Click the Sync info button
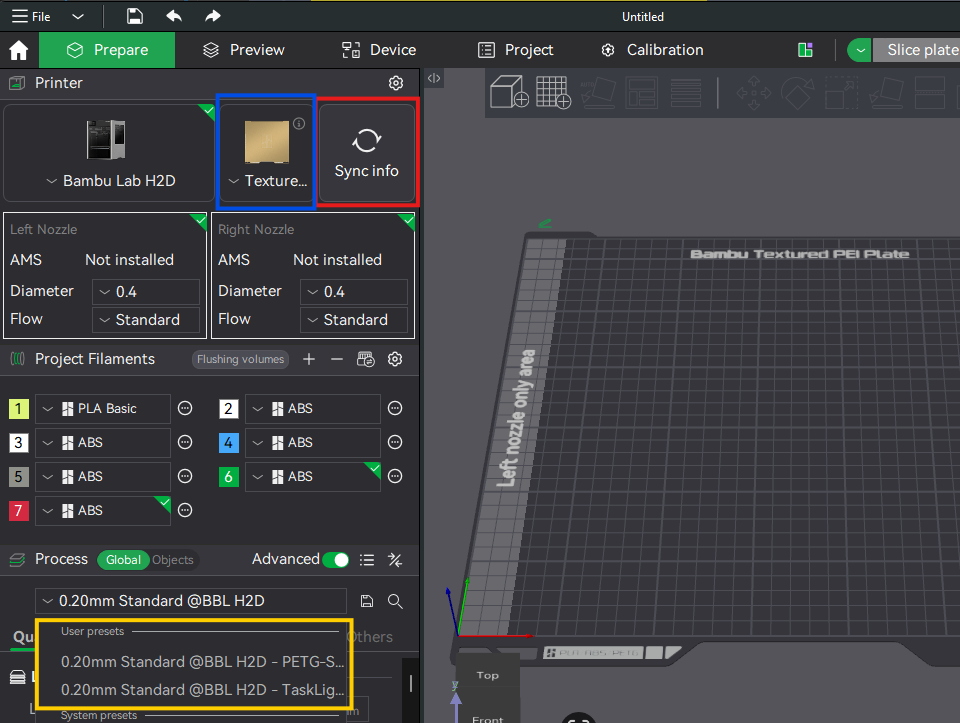The image size is (960, 723). pos(367,153)
